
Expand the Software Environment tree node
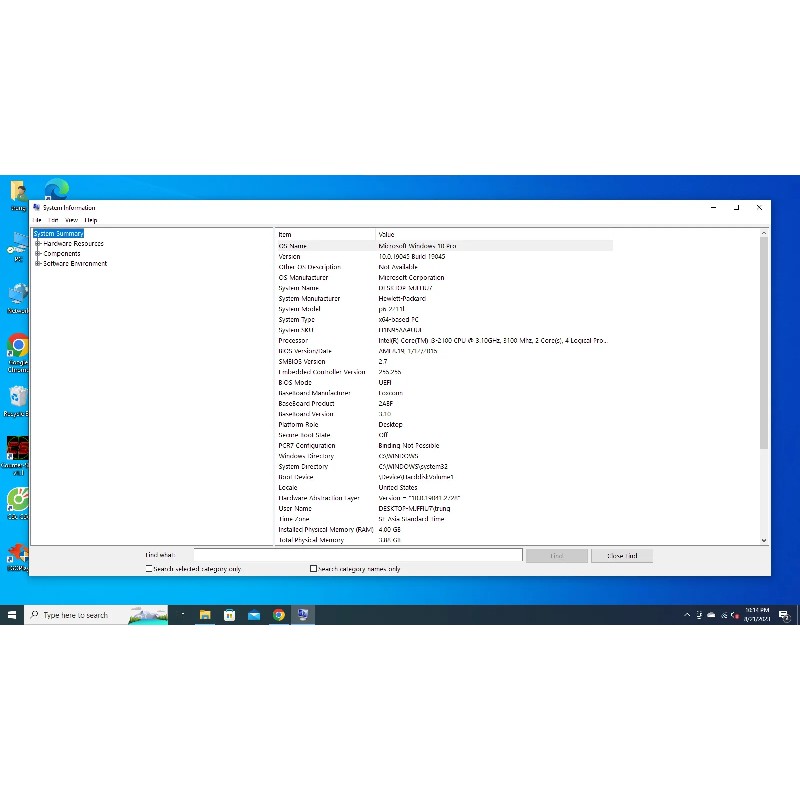38,263
